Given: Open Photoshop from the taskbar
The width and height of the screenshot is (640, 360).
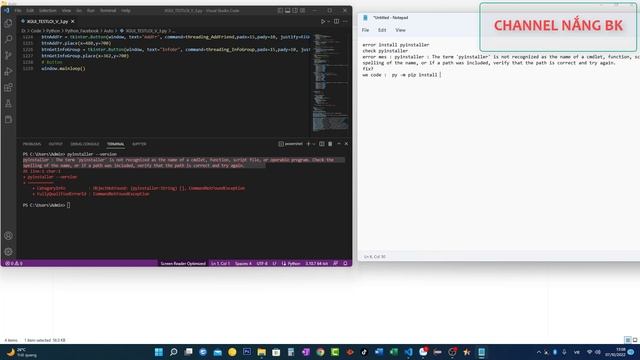Looking at the screenshot, I should pos(247,352).
